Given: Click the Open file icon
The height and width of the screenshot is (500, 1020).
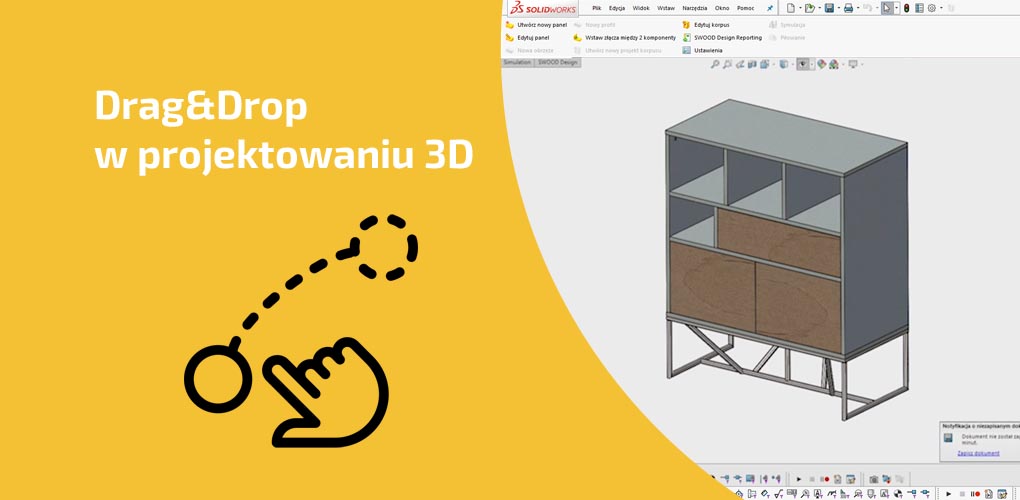Looking at the screenshot, I should (x=809, y=8).
